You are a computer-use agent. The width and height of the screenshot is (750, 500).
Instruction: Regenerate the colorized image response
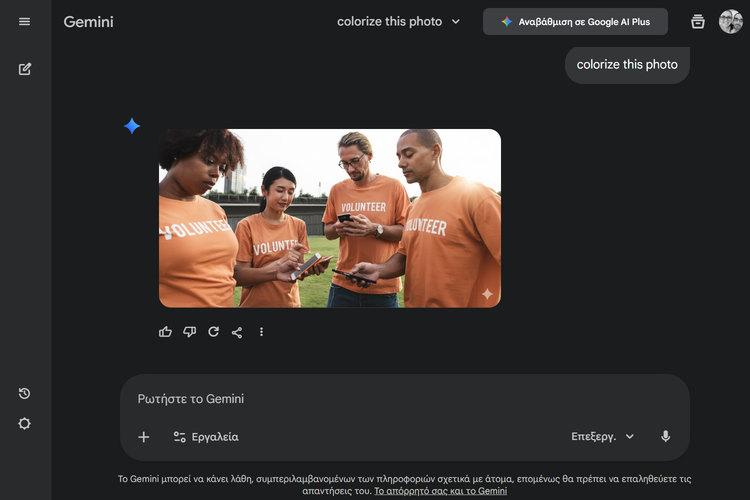(x=213, y=332)
